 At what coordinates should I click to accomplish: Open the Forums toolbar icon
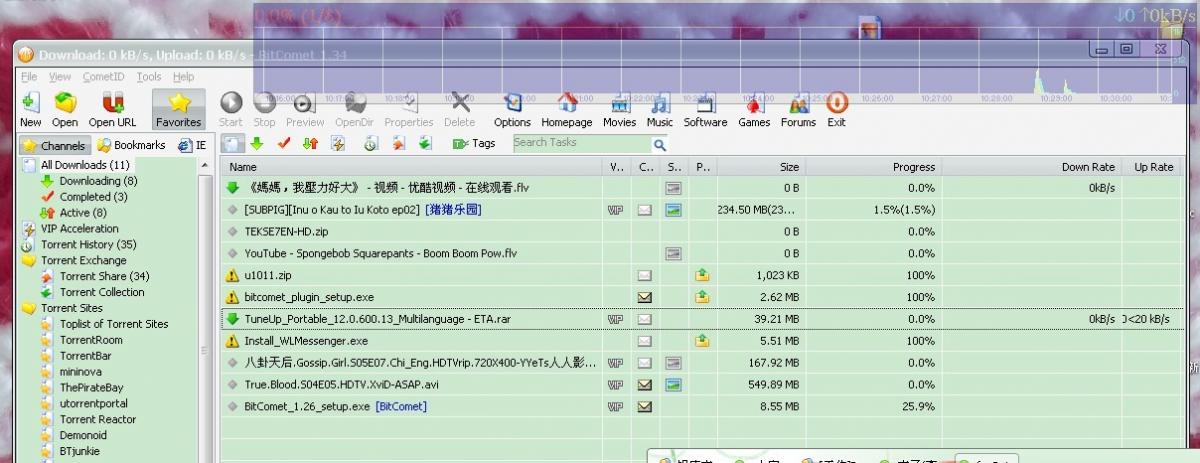coord(798,109)
